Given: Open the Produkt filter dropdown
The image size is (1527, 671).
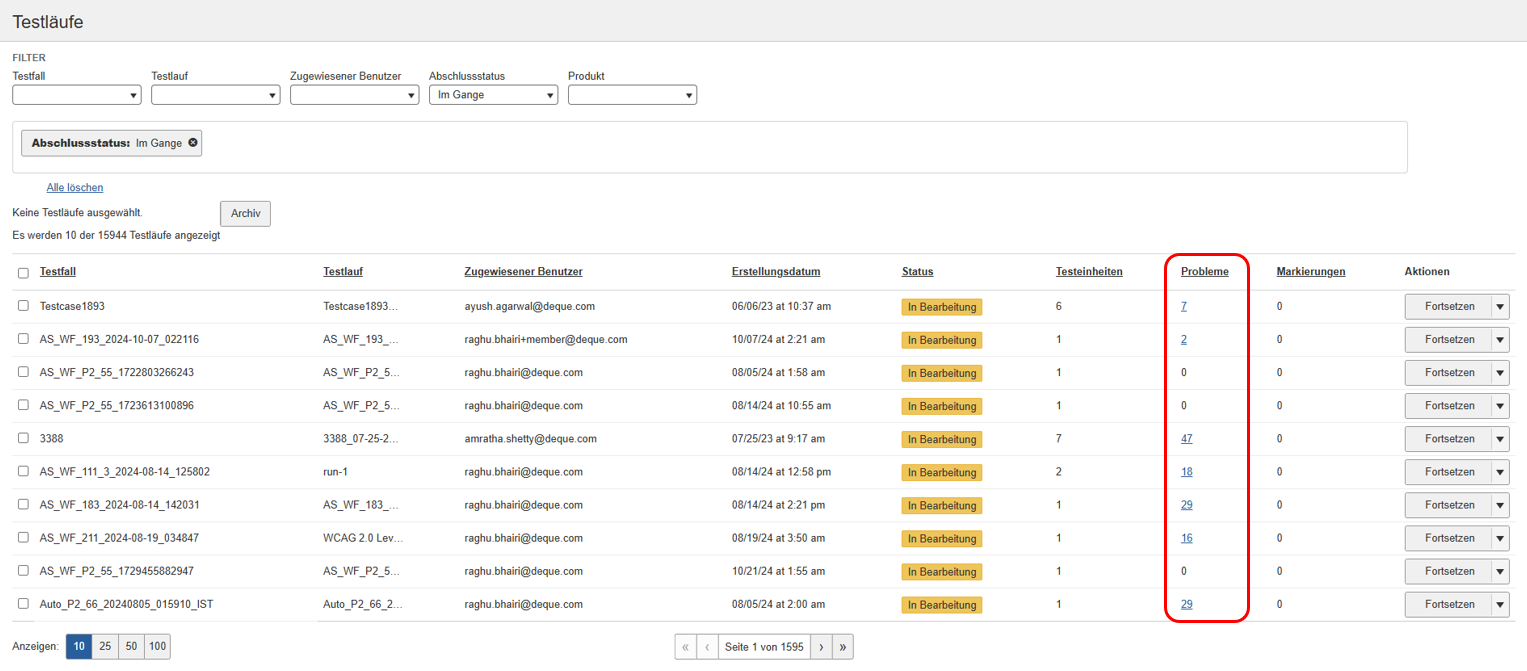Looking at the screenshot, I should pyautogui.click(x=632, y=95).
